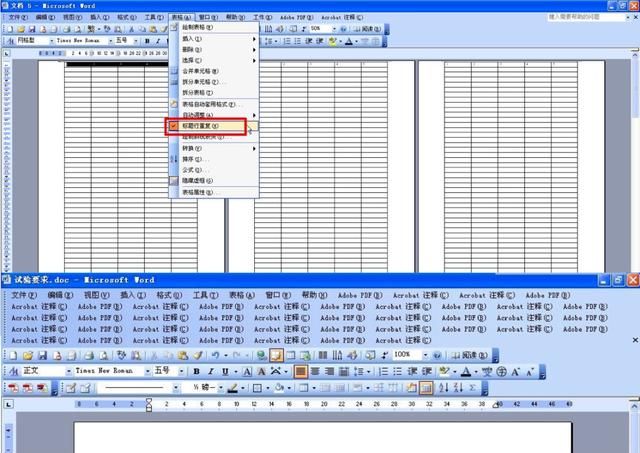
Task: Open line style dropdown in Tables and Borders toolbar
Action: tap(176, 388)
